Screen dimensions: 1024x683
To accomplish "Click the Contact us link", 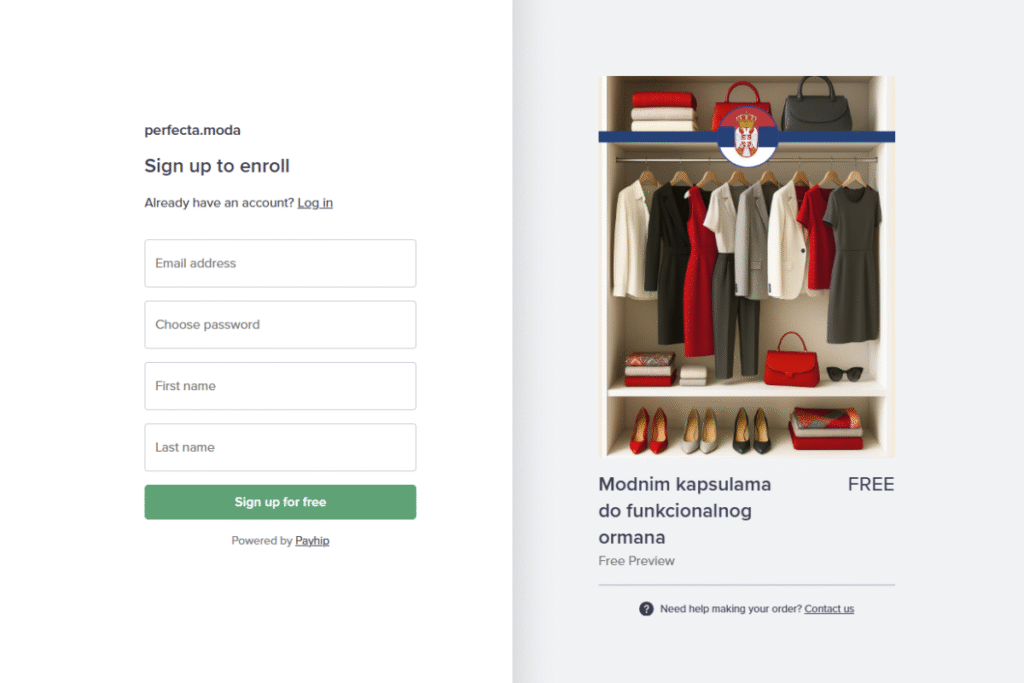I will (x=829, y=609).
